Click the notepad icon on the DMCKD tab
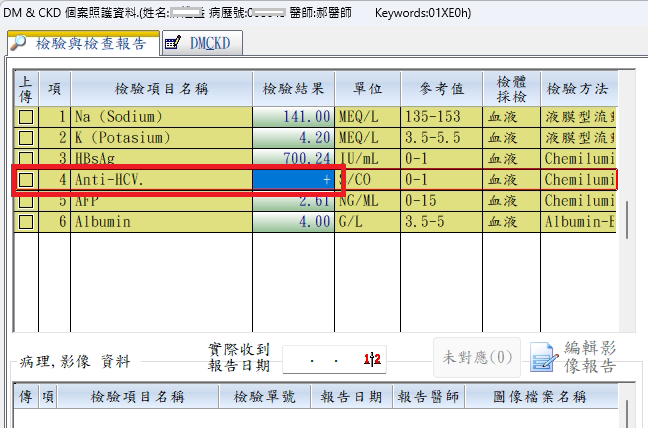The width and height of the screenshot is (648, 428). click(x=173, y=44)
